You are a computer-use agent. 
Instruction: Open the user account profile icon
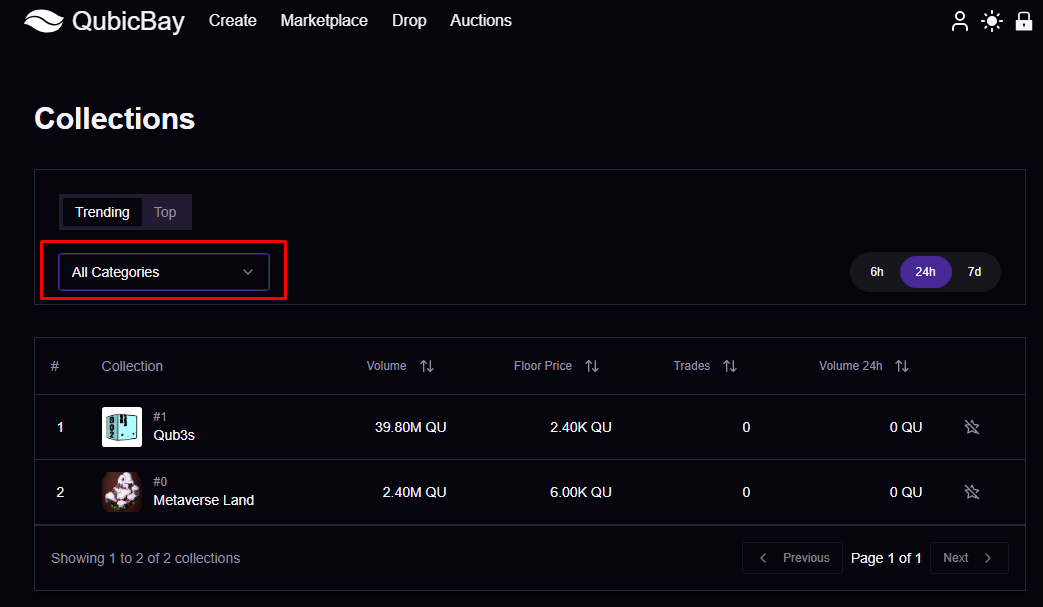960,21
